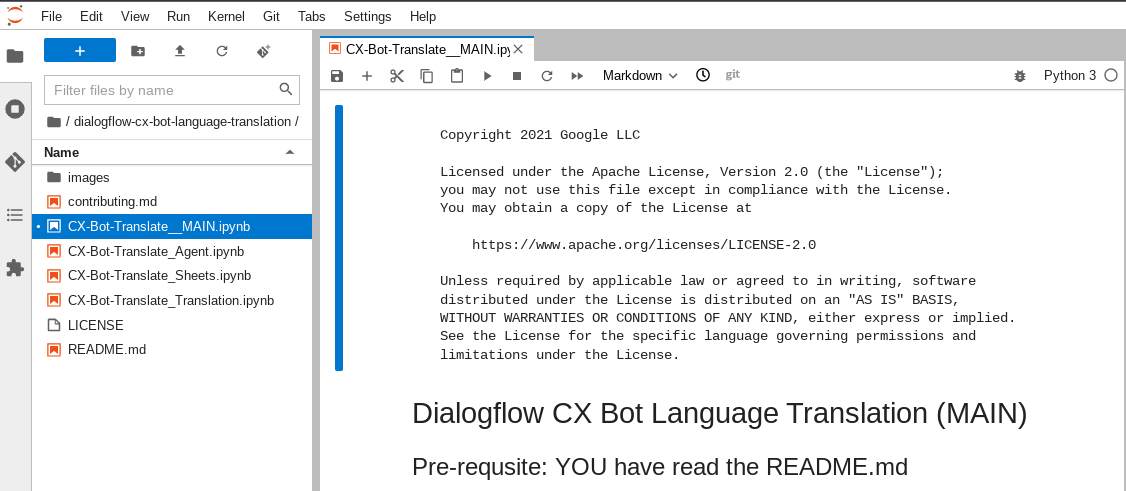Restart the kernel
1126x491 pixels.
click(546, 75)
